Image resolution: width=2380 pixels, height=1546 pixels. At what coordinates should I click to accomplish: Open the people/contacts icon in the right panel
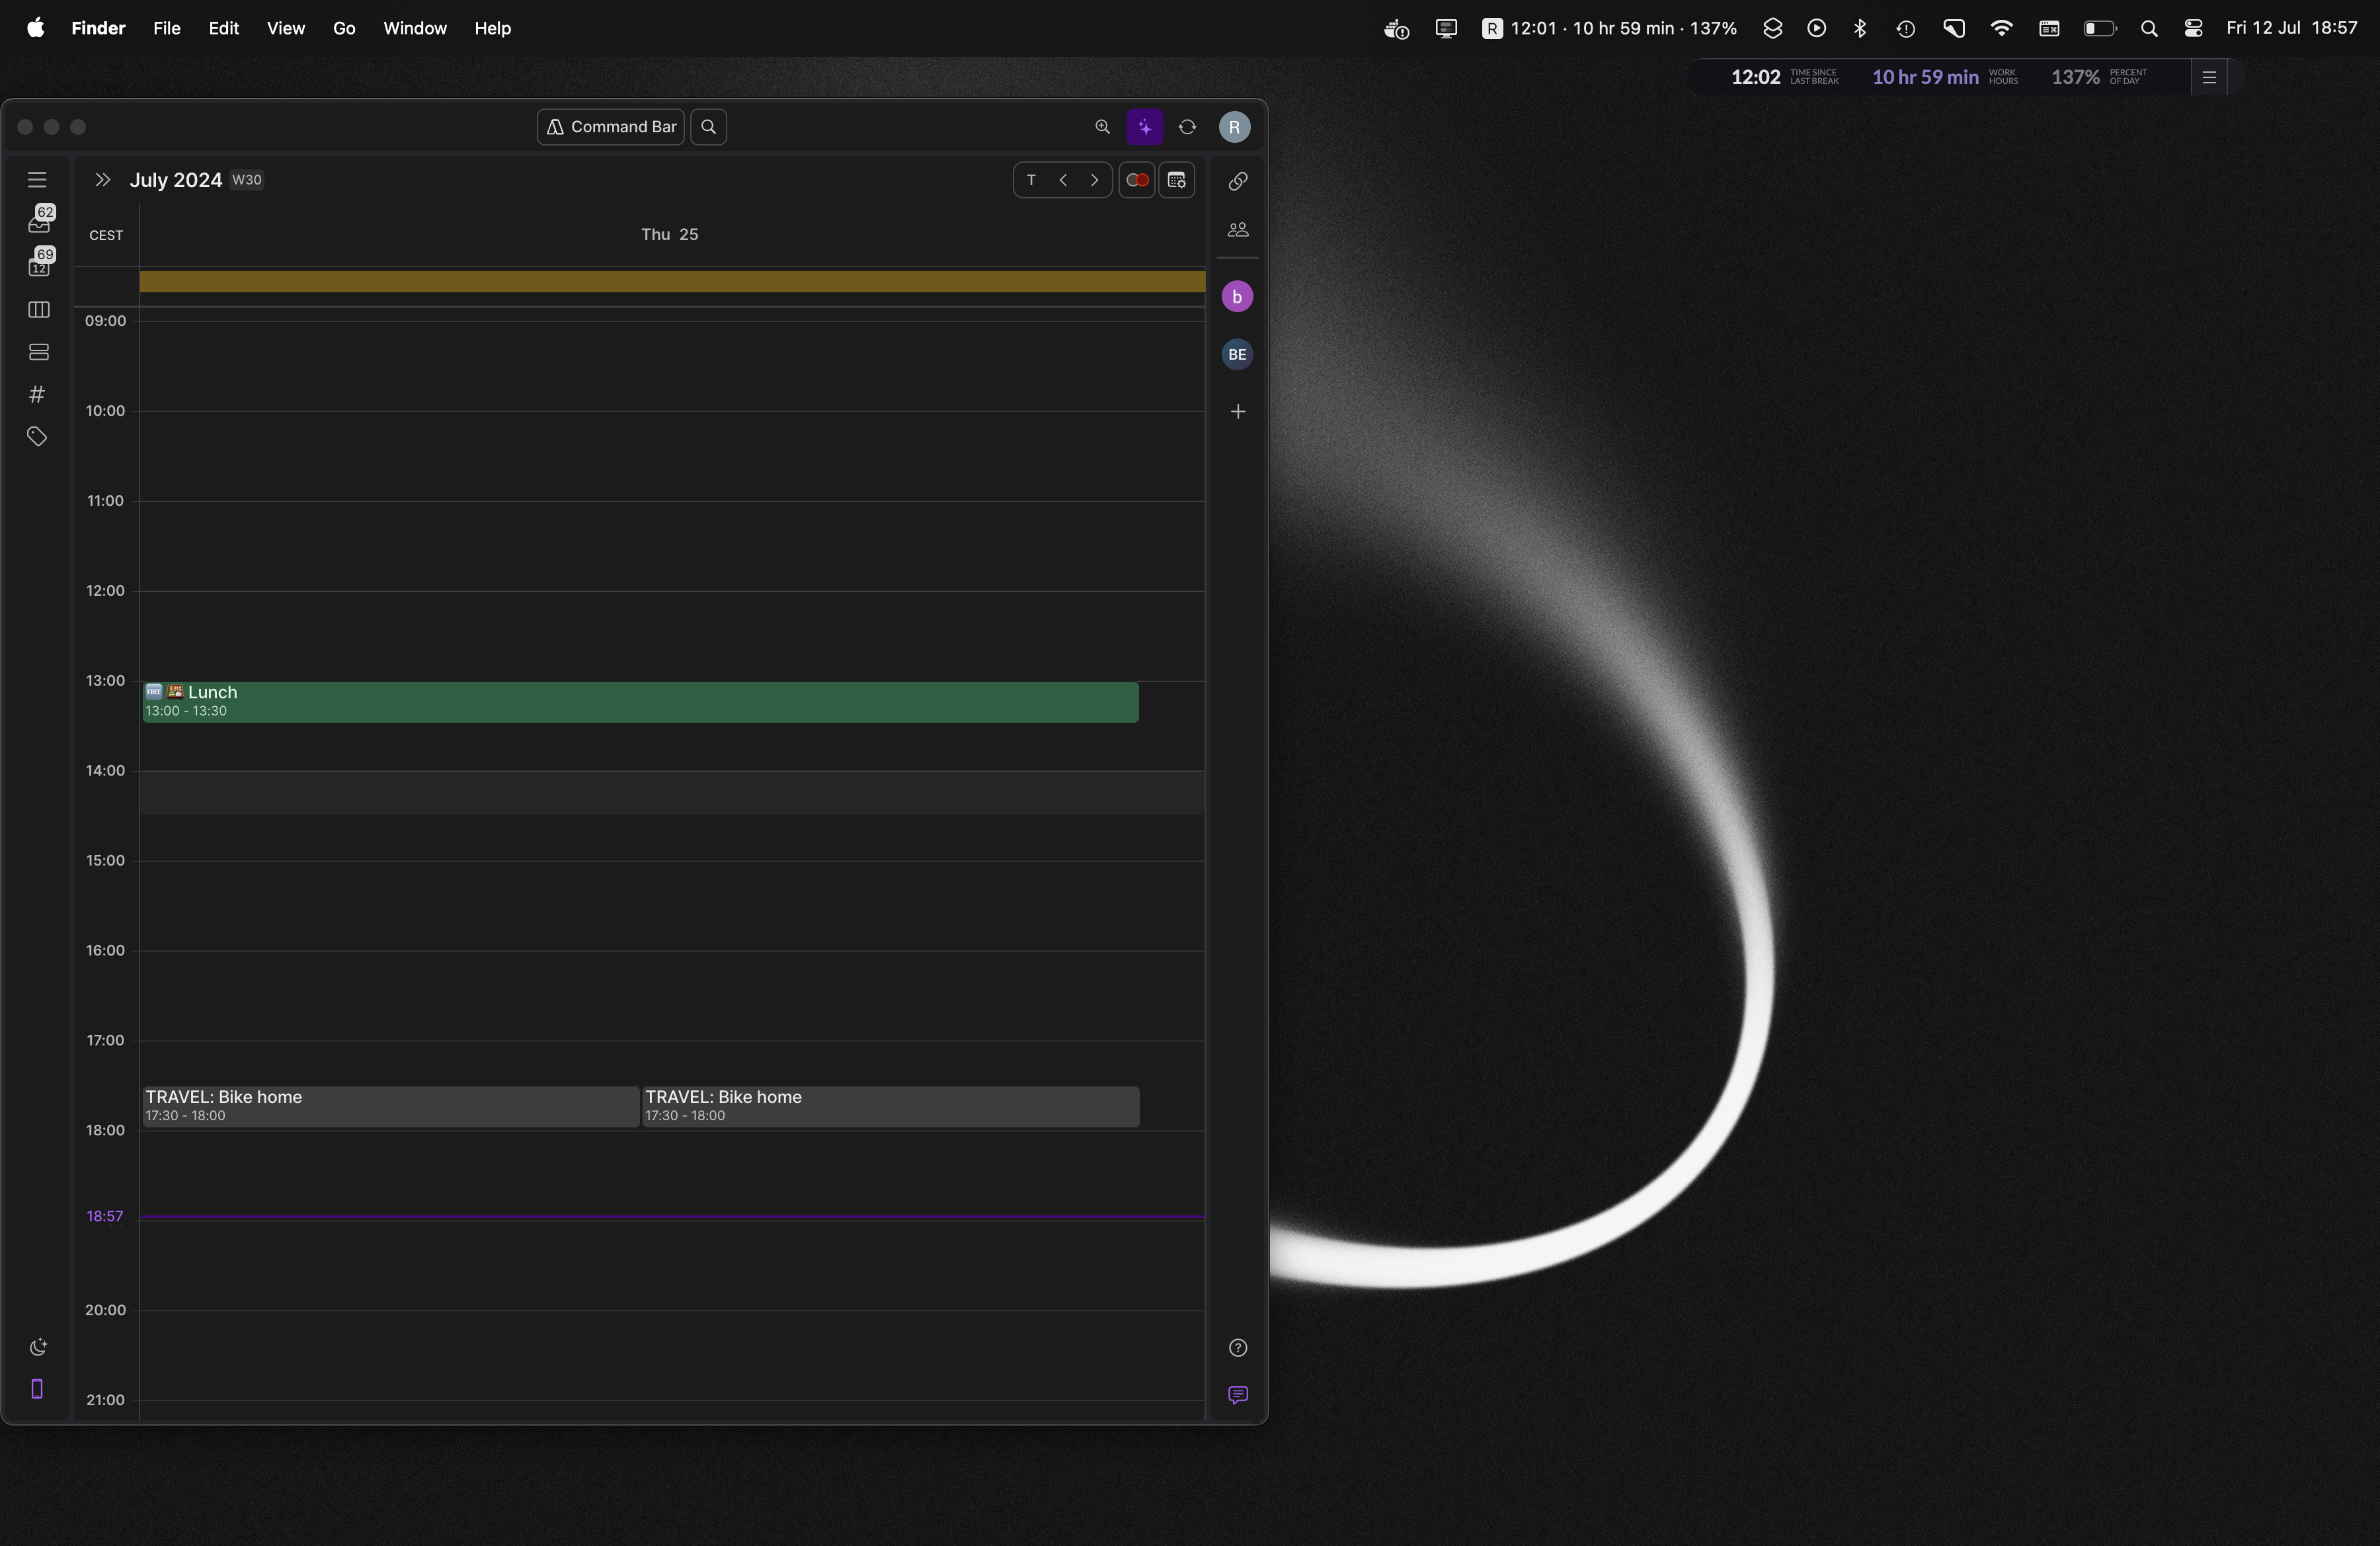pyautogui.click(x=1238, y=230)
